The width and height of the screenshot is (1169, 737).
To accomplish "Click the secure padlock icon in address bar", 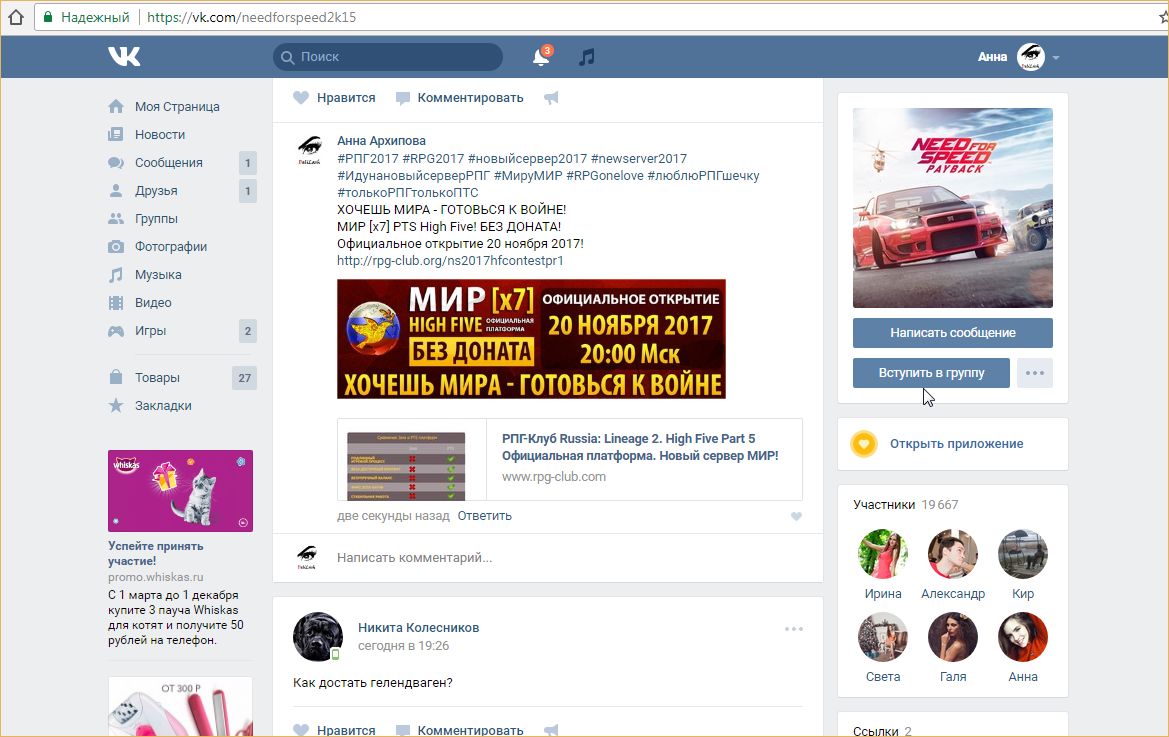I will pos(48,17).
